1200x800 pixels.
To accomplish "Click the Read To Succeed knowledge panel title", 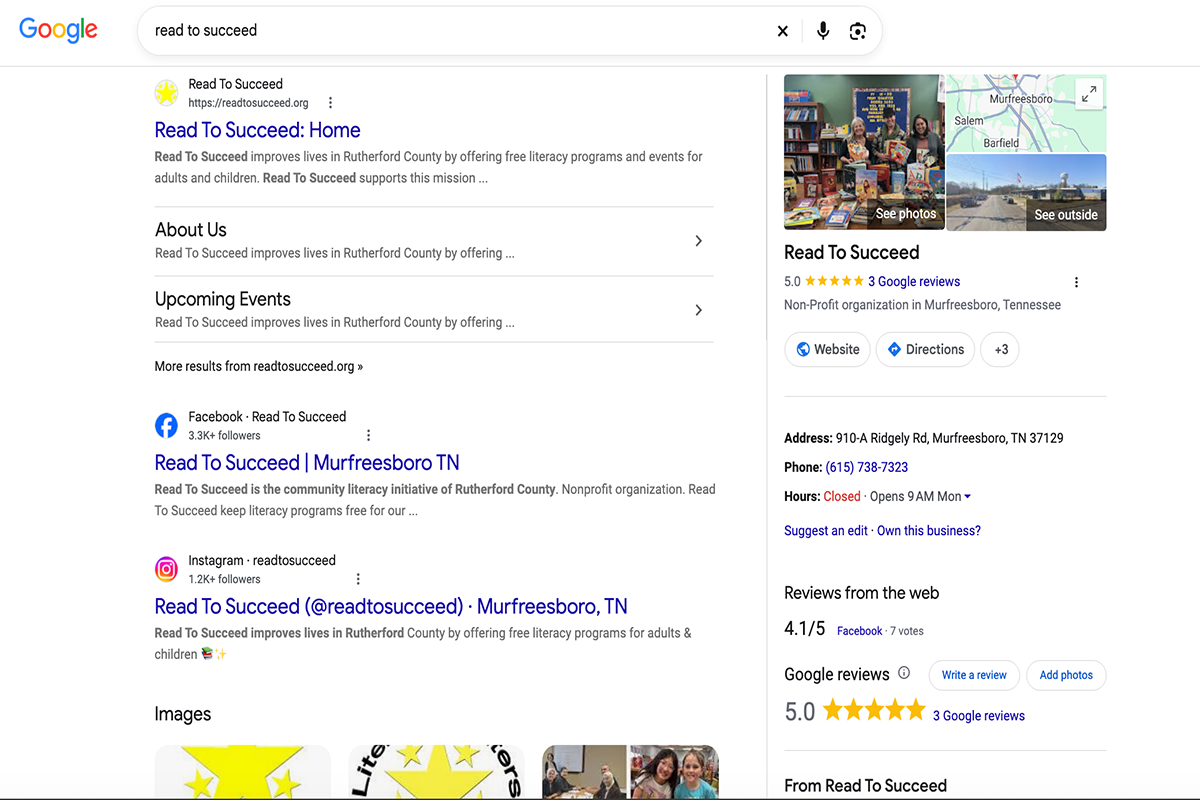I will 852,253.
